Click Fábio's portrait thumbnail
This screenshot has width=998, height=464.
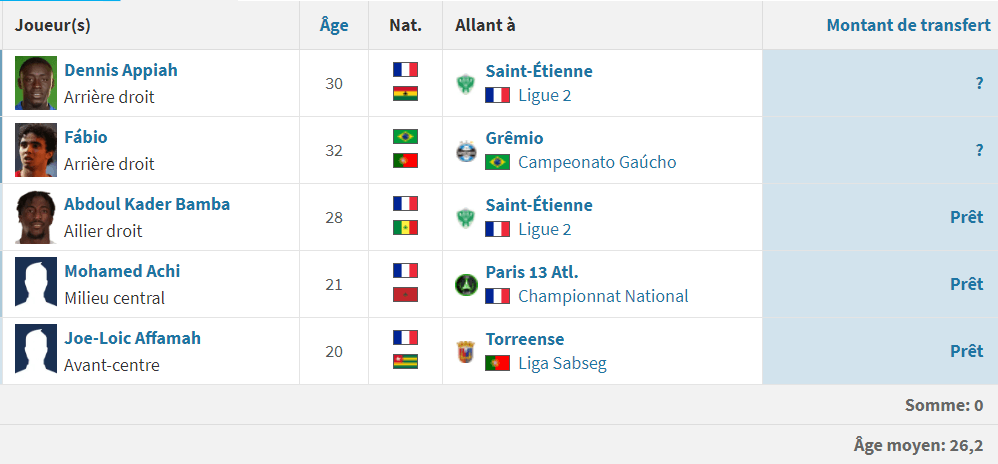tap(36, 150)
